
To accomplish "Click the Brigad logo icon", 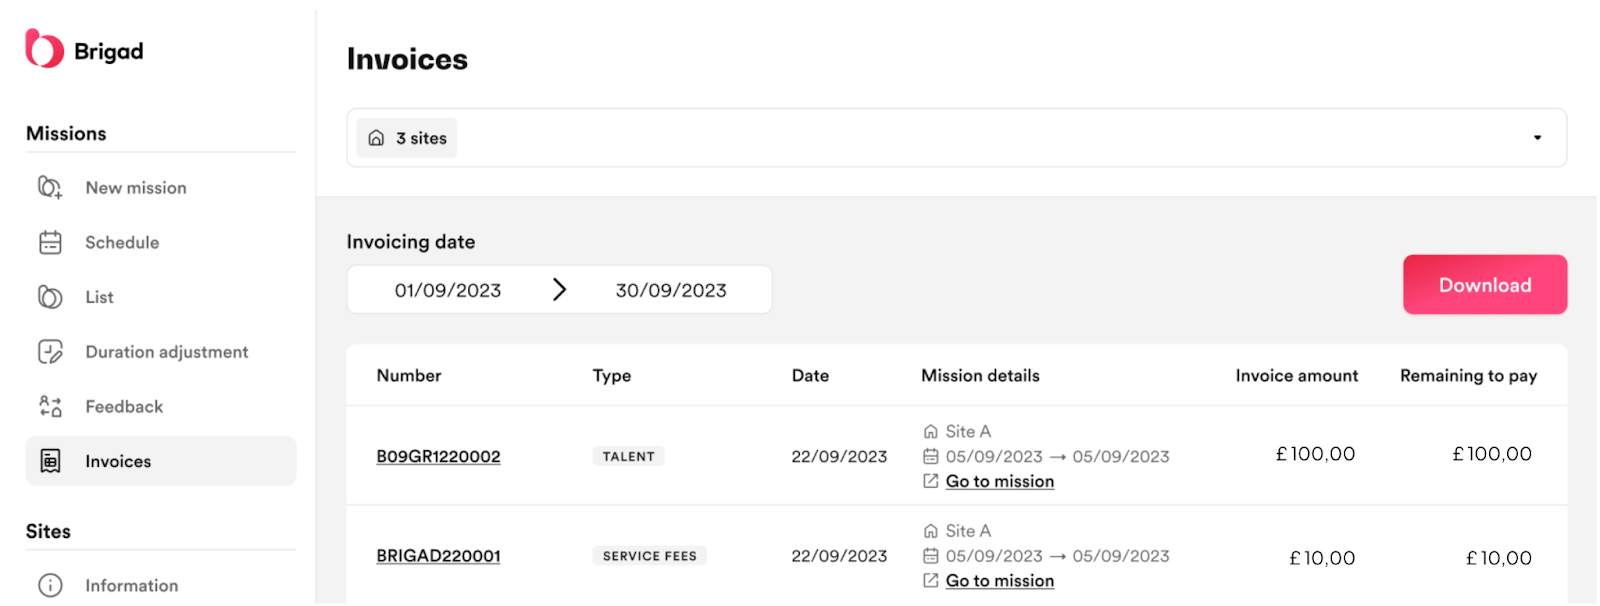I will pyautogui.click(x=44, y=49).
